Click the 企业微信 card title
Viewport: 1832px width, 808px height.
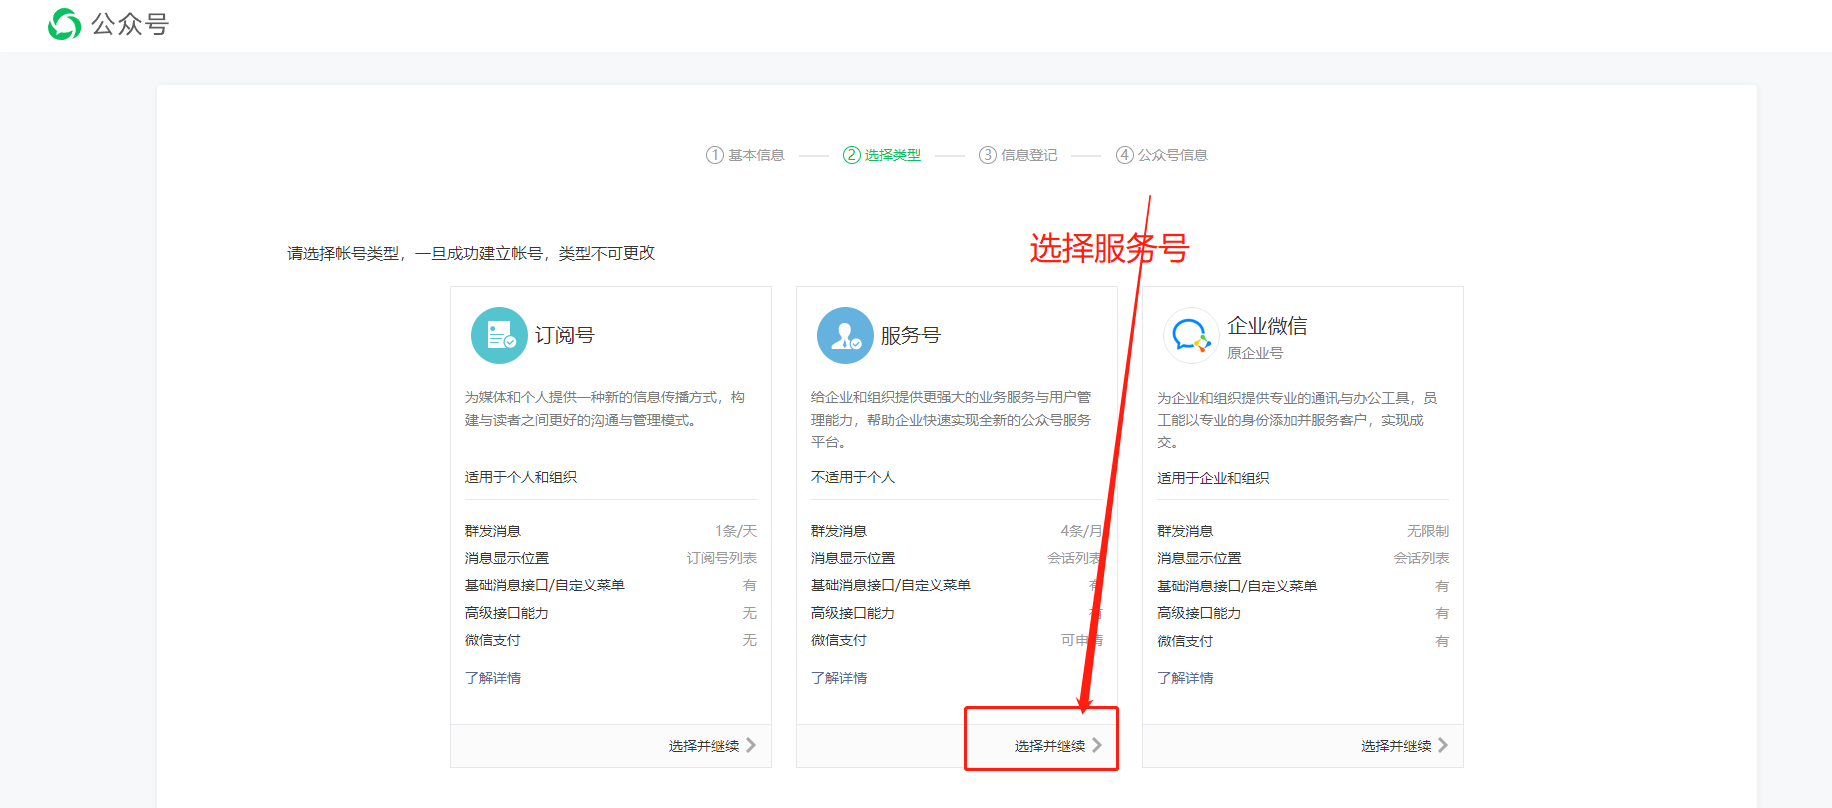pos(1267,326)
